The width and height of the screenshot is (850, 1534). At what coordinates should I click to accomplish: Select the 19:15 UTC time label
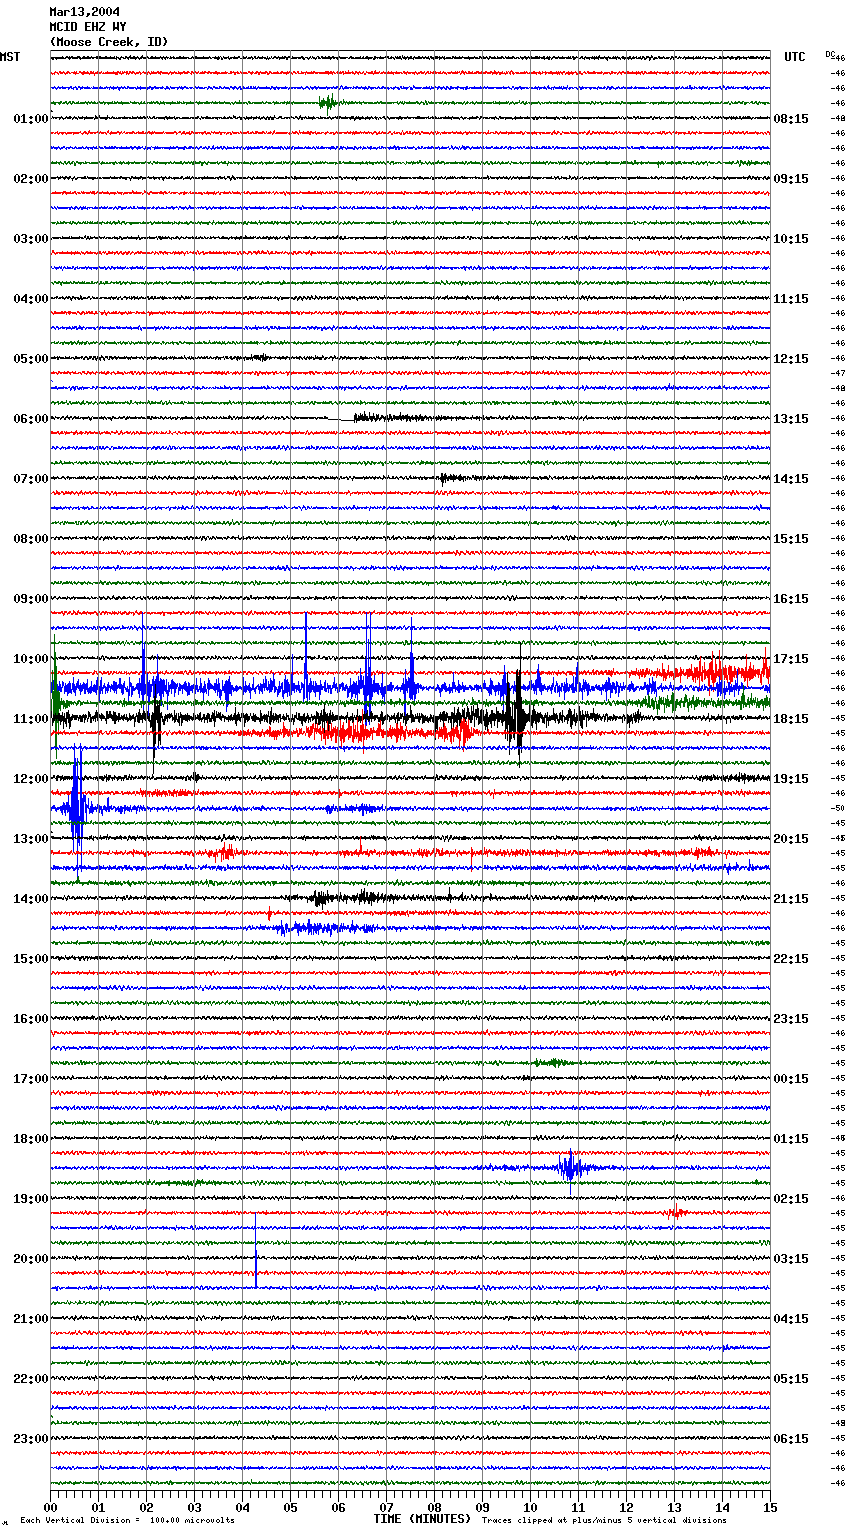click(791, 779)
